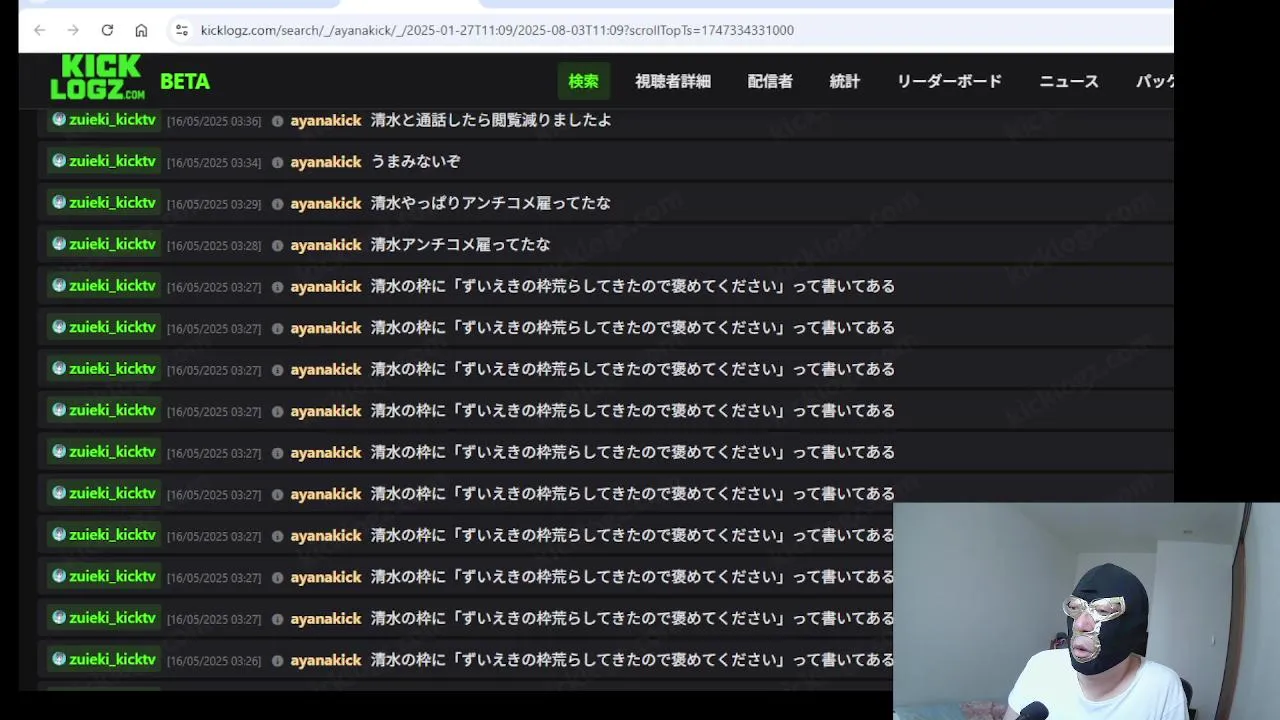1280x720 pixels.
Task: Click the info icon in the 03:28 row
Action: click(277, 245)
